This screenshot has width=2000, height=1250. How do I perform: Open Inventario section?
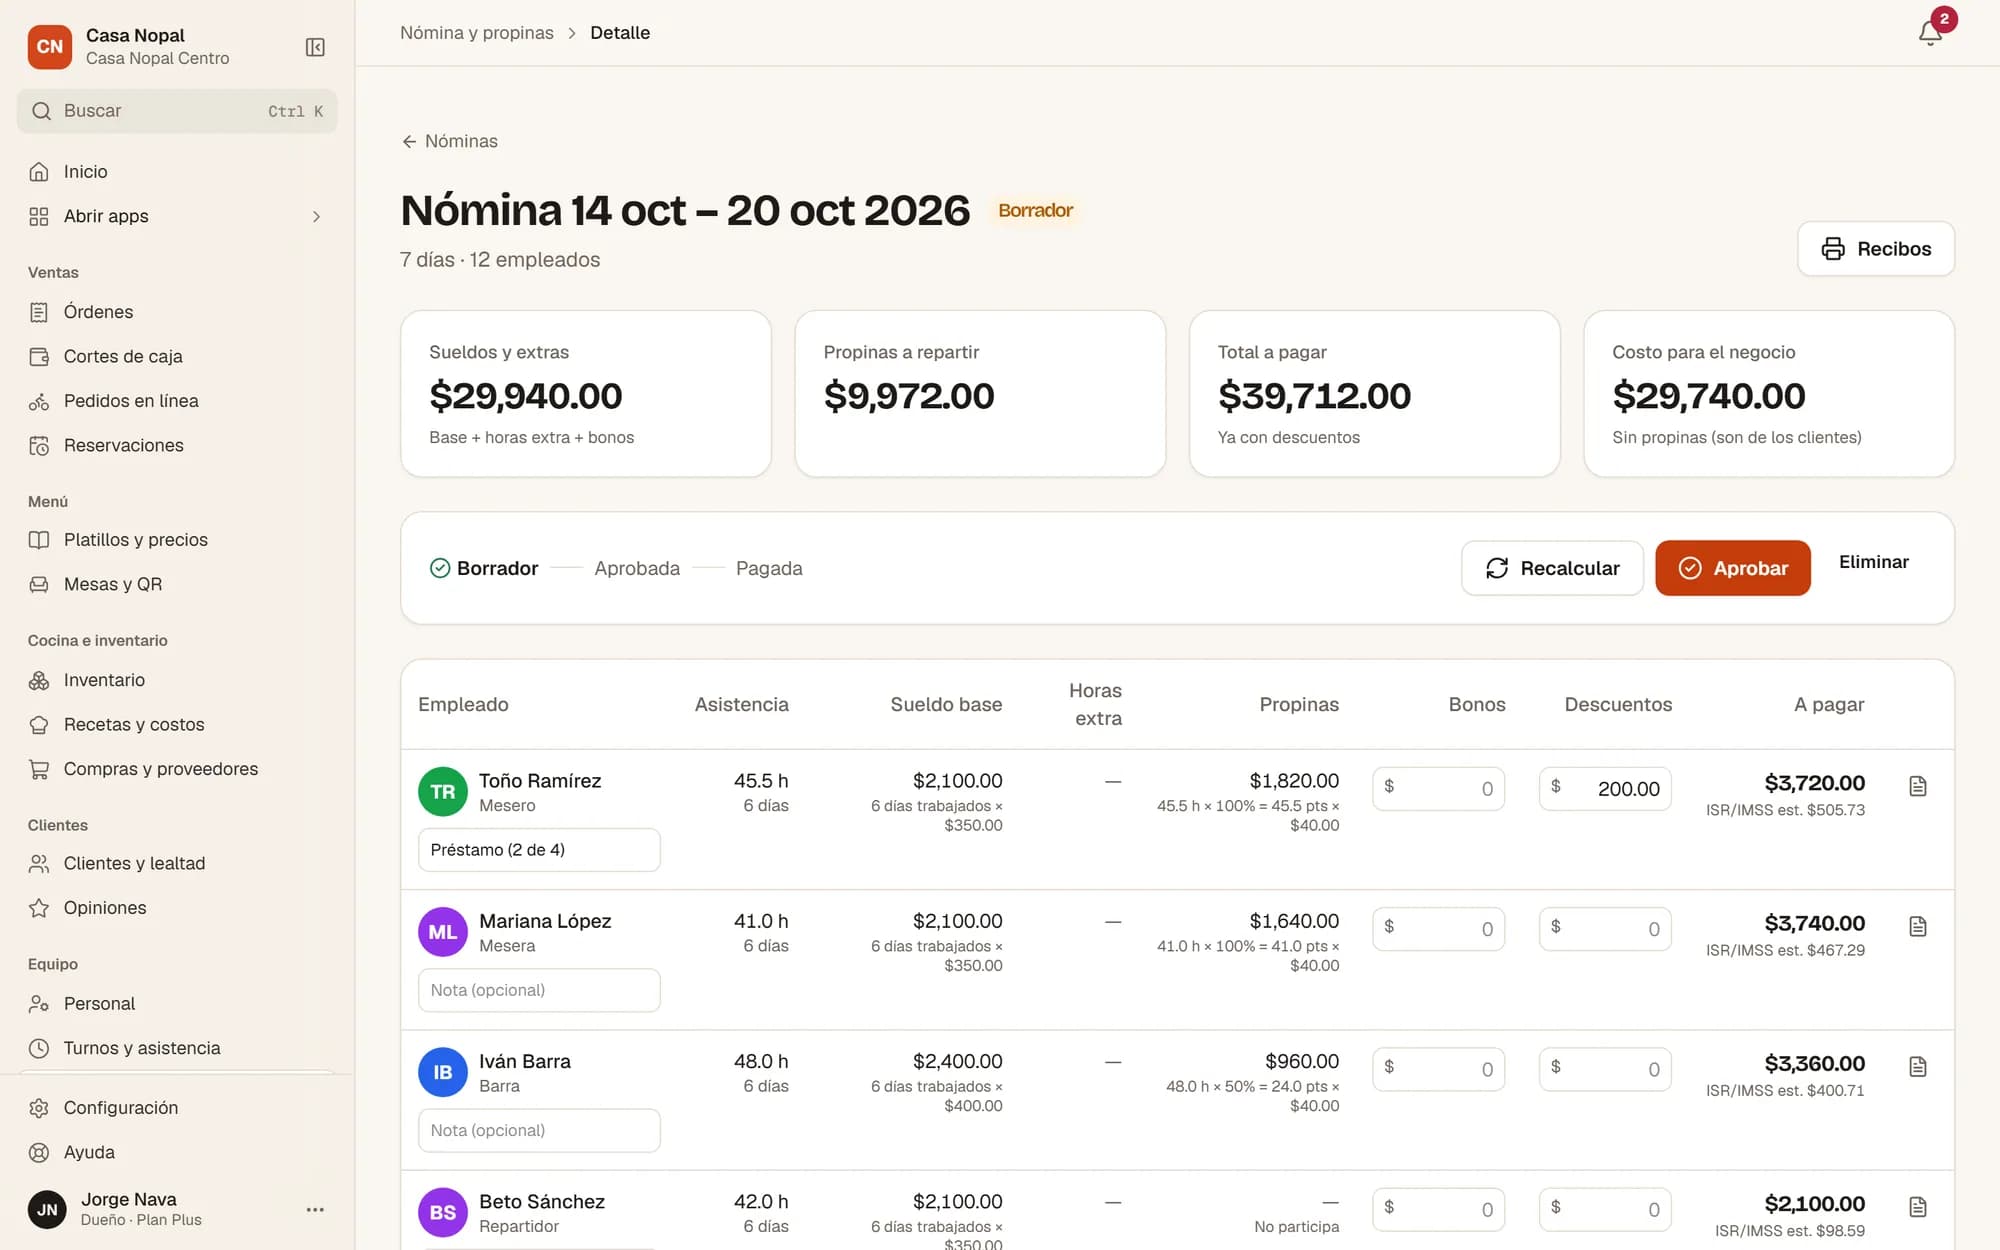point(177,680)
